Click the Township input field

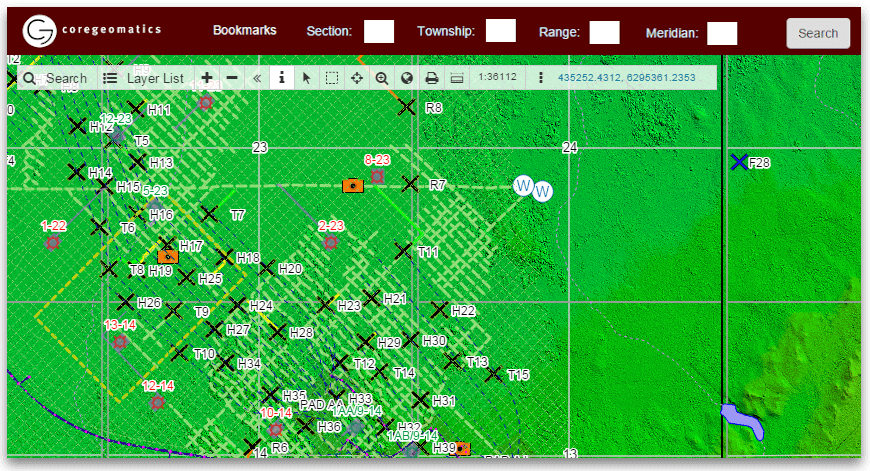[500, 31]
